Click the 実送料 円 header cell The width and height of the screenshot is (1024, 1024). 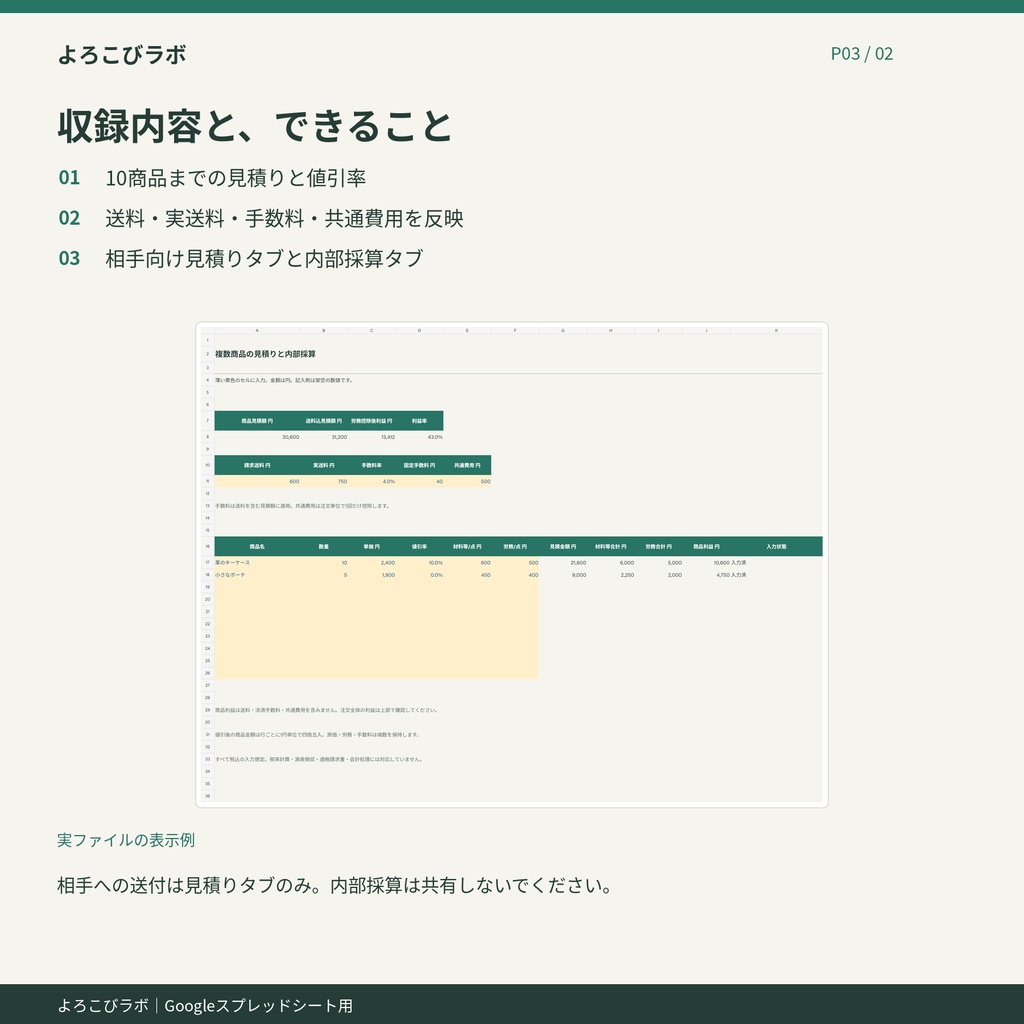[x=323, y=466]
